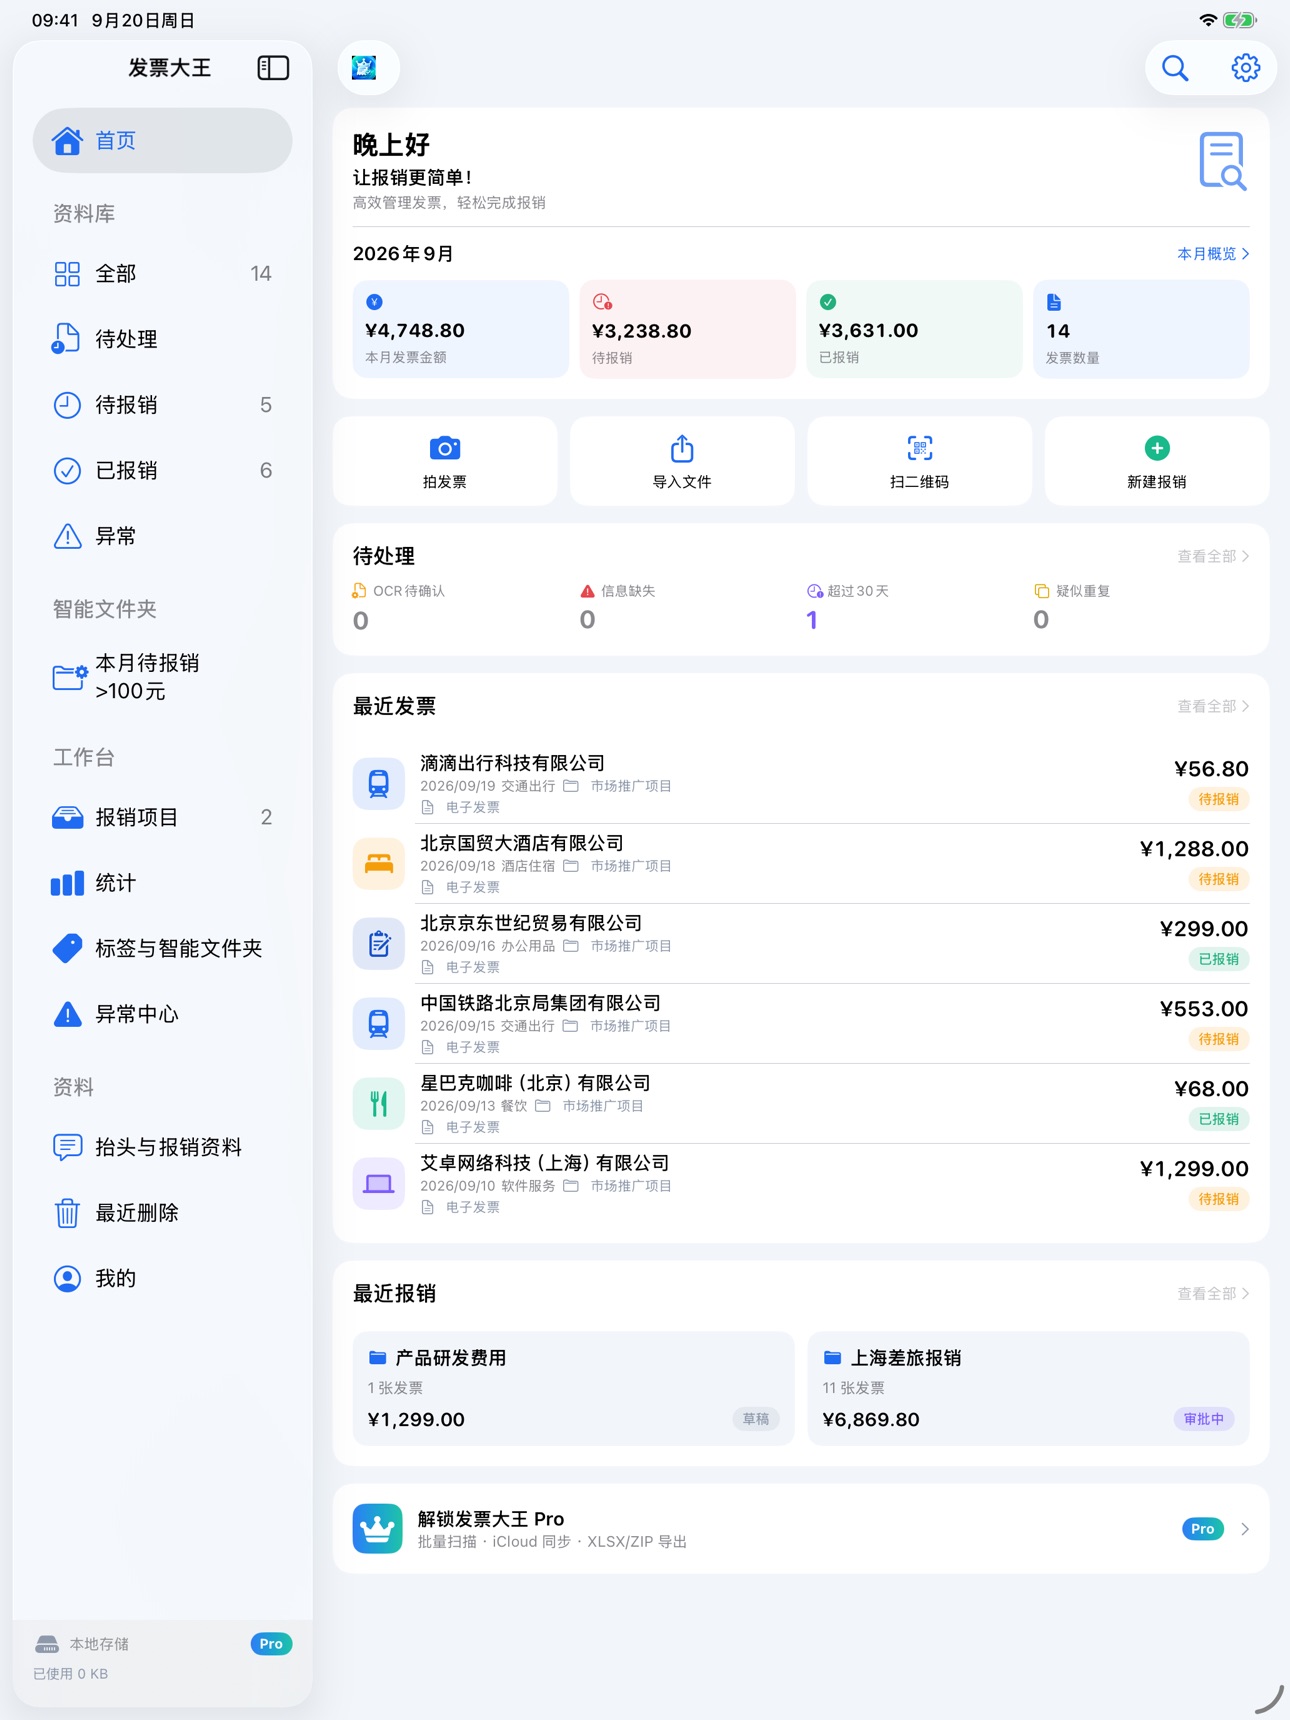Click the bed icon for 北京国贸大酒店有限公司
Screen dimensions: 1290x1720
click(x=379, y=863)
